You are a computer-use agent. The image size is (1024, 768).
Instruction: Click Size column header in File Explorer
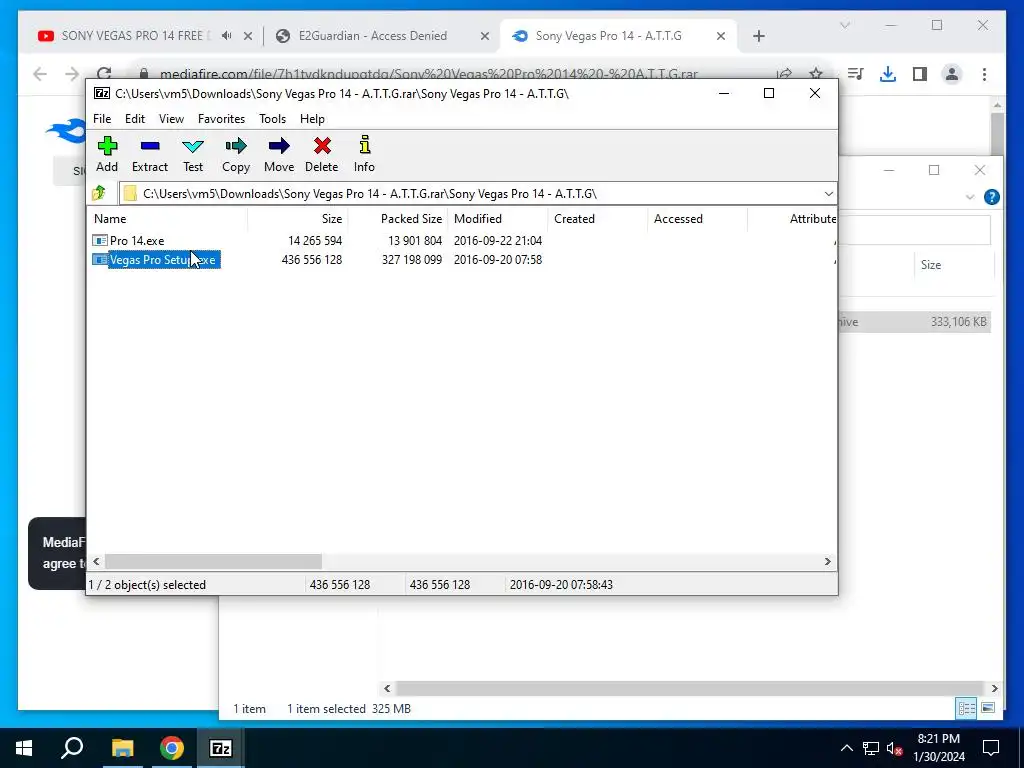click(953, 264)
